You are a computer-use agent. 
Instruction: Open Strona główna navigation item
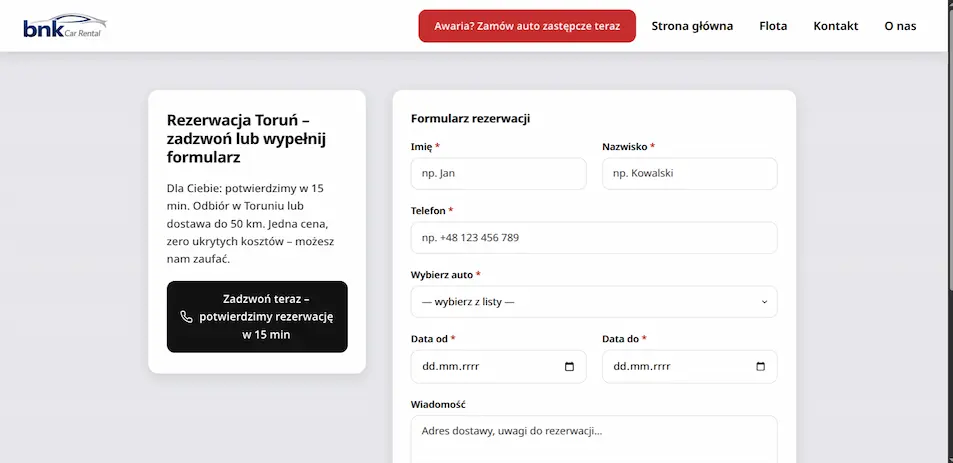click(692, 26)
